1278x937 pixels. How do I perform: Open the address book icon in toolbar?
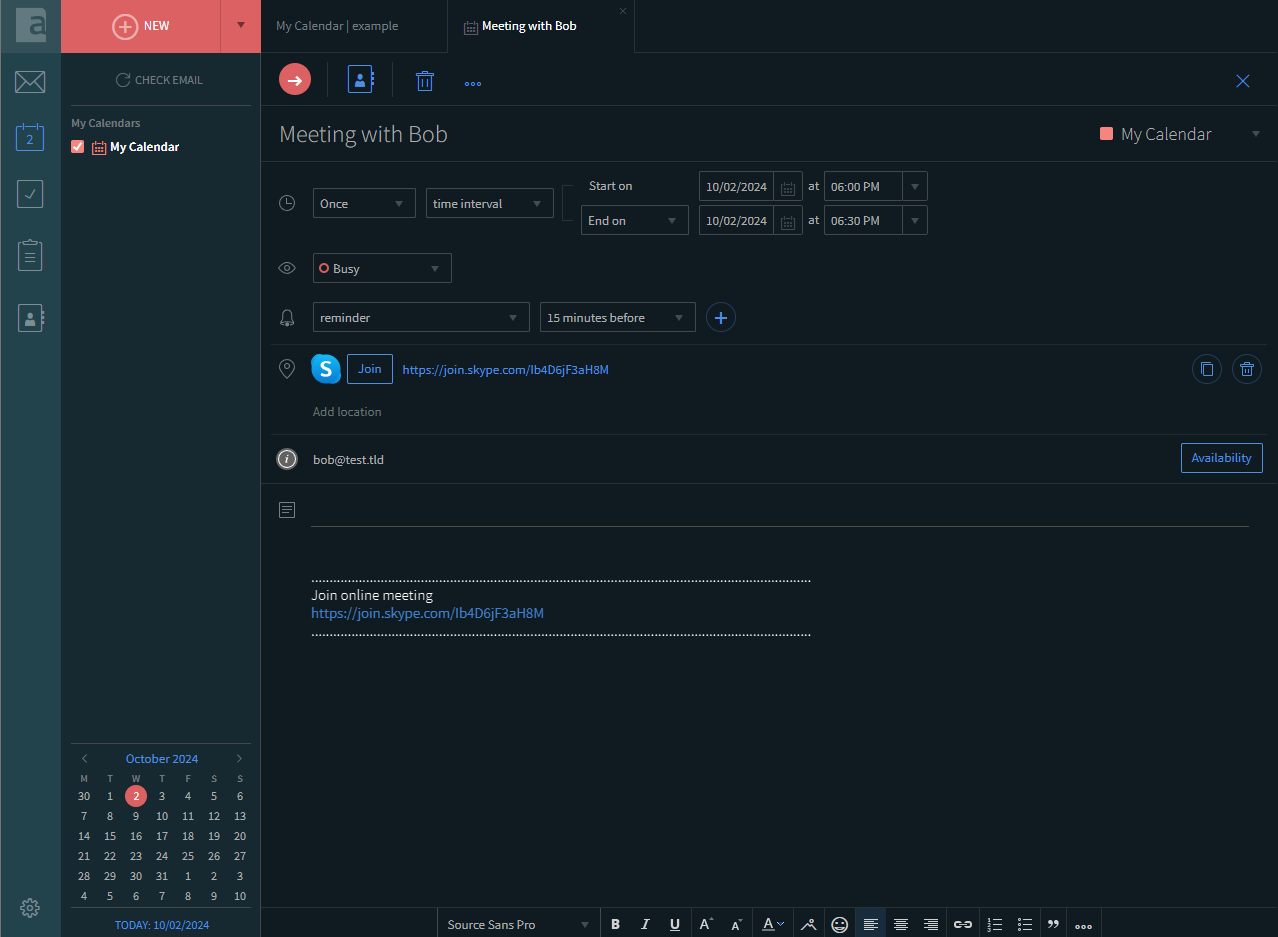(360, 80)
